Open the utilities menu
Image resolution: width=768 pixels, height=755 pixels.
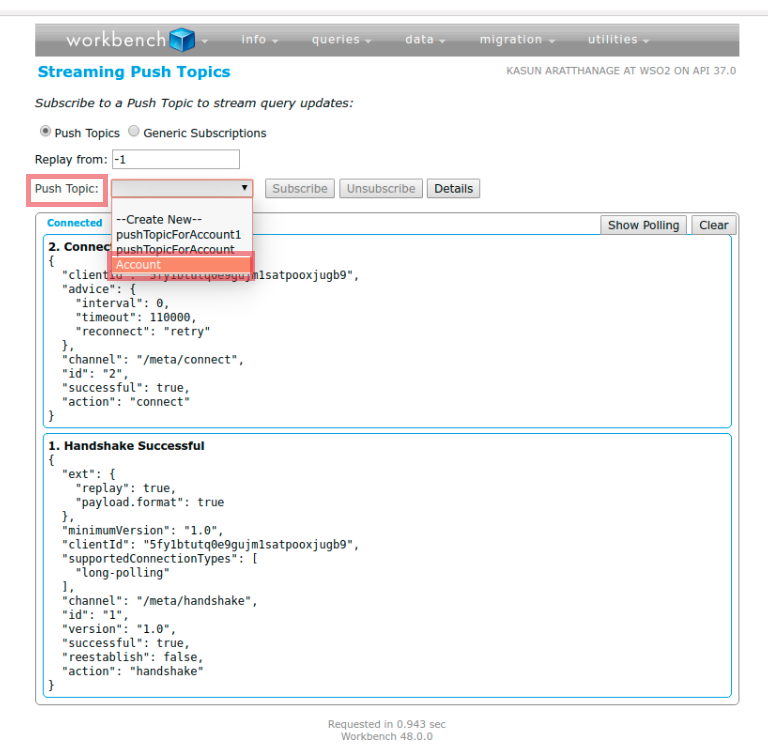click(618, 40)
